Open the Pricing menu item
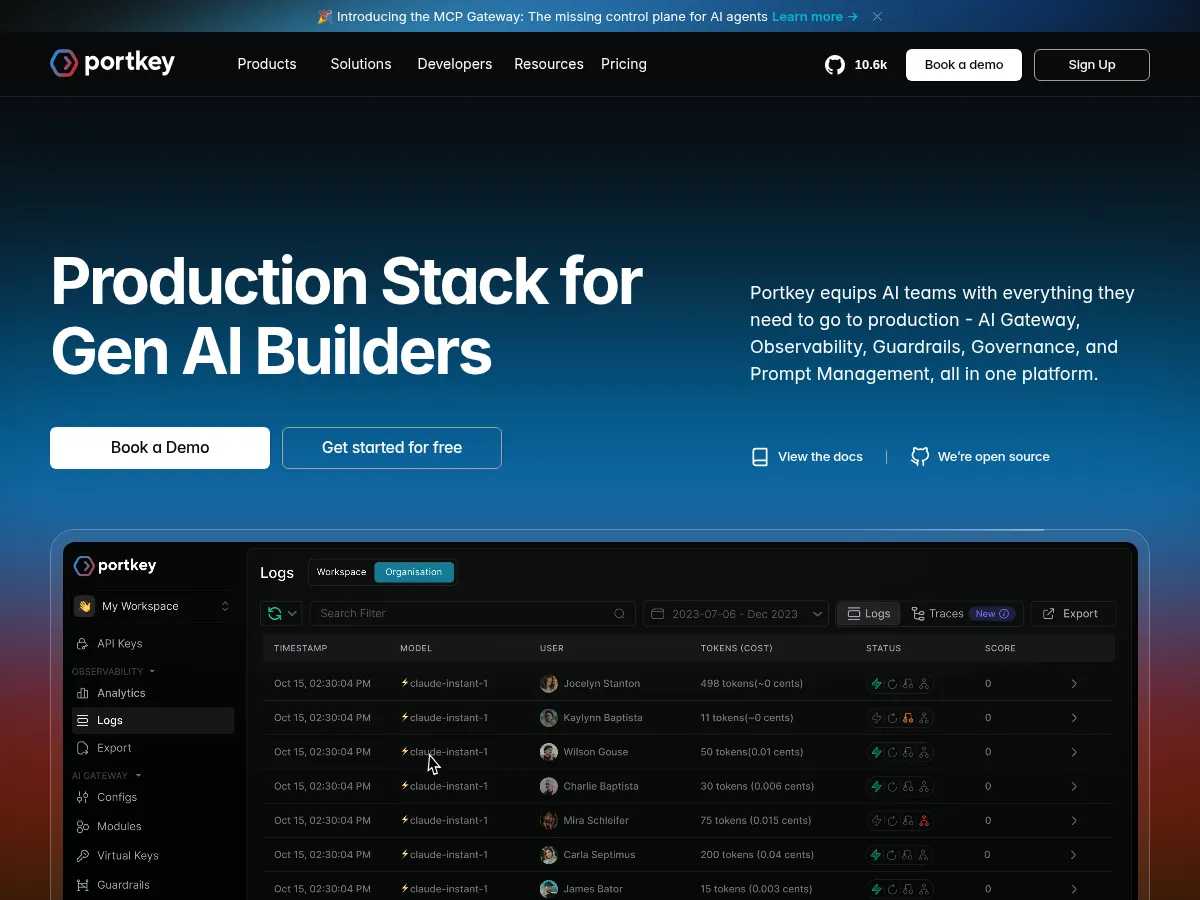The height and width of the screenshot is (900, 1200). point(623,64)
